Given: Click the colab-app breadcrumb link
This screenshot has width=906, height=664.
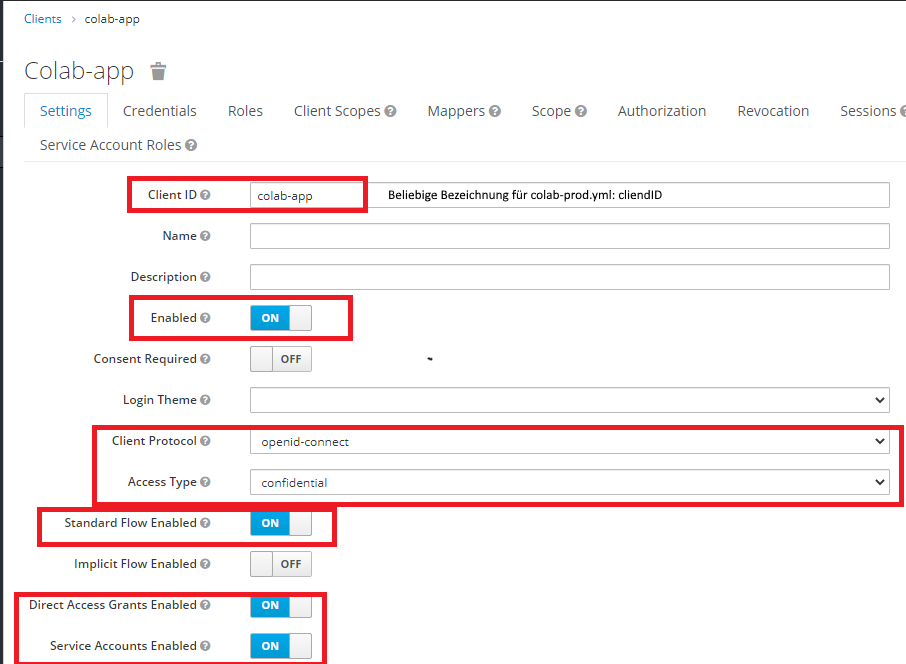Looking at the screenshot, I should point(112,18).
